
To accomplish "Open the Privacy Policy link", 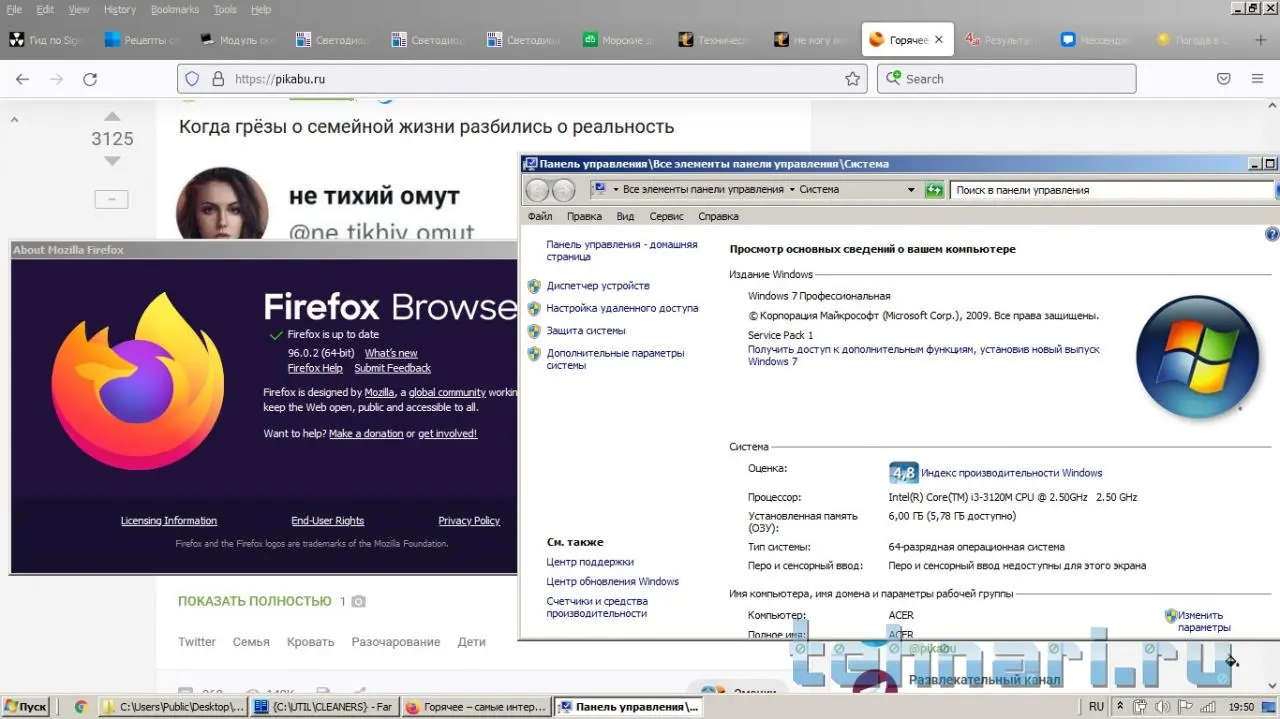I will [469, 521].
